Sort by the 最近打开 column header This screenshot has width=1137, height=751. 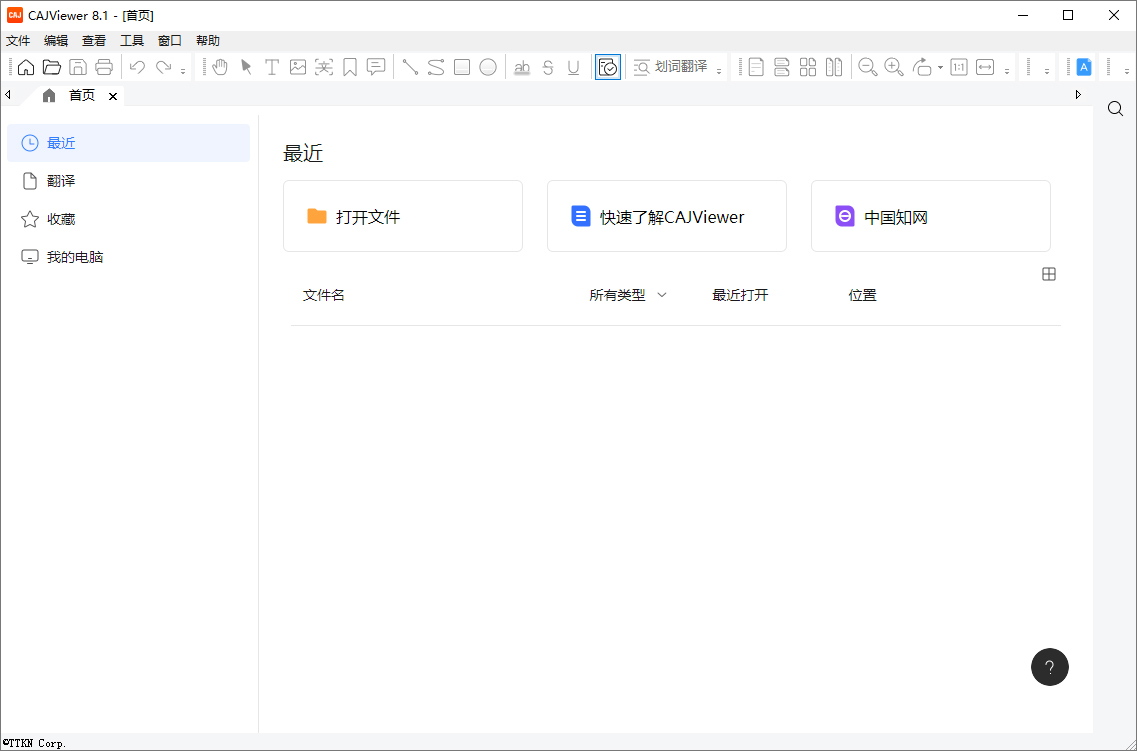[740, 295]
